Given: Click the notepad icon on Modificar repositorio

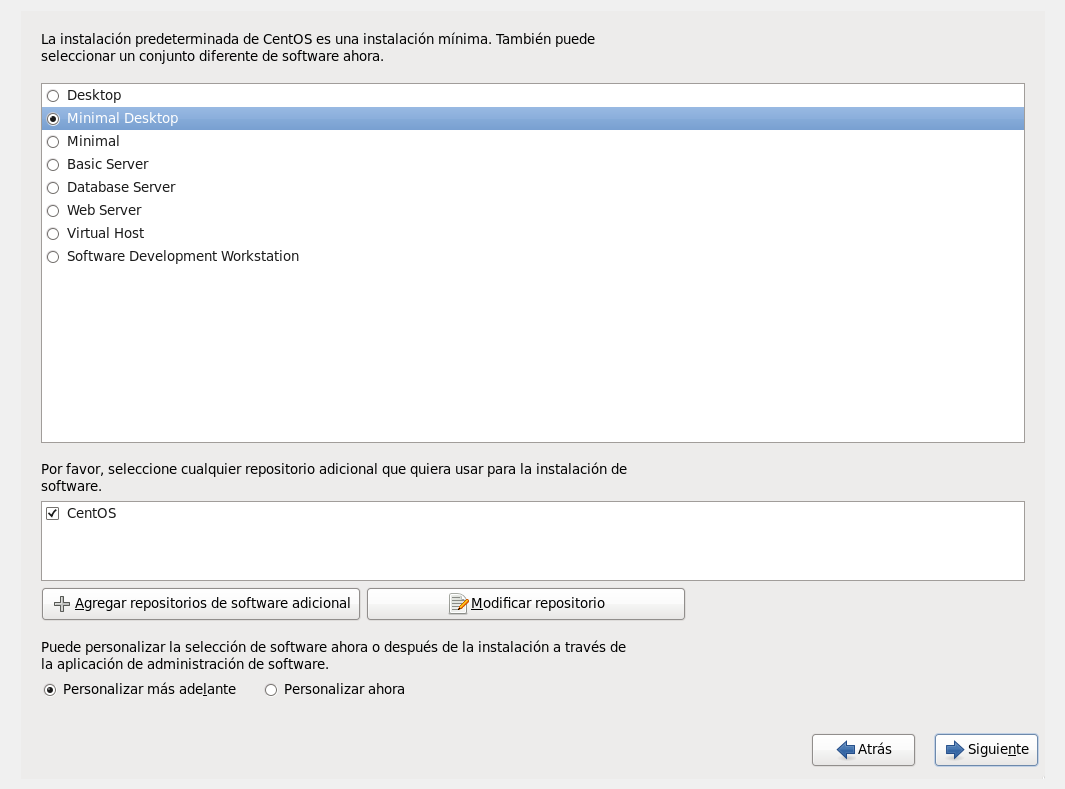Looking at the screenshot, I should (459, 604).
